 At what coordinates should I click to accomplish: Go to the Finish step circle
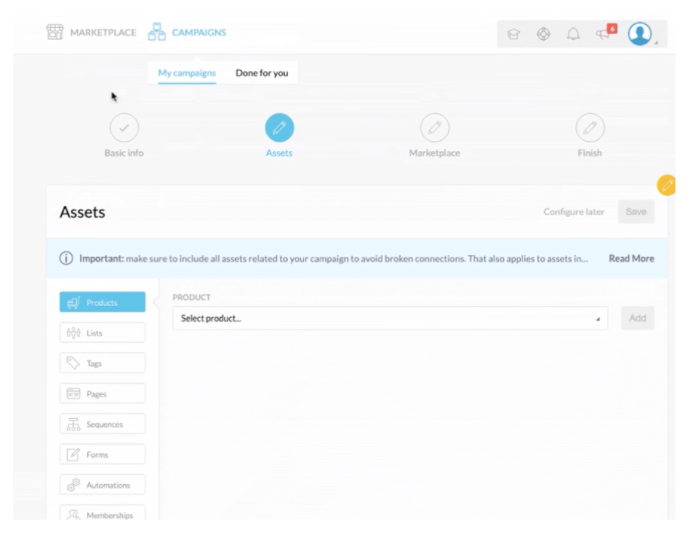click(x=590, y=128)
